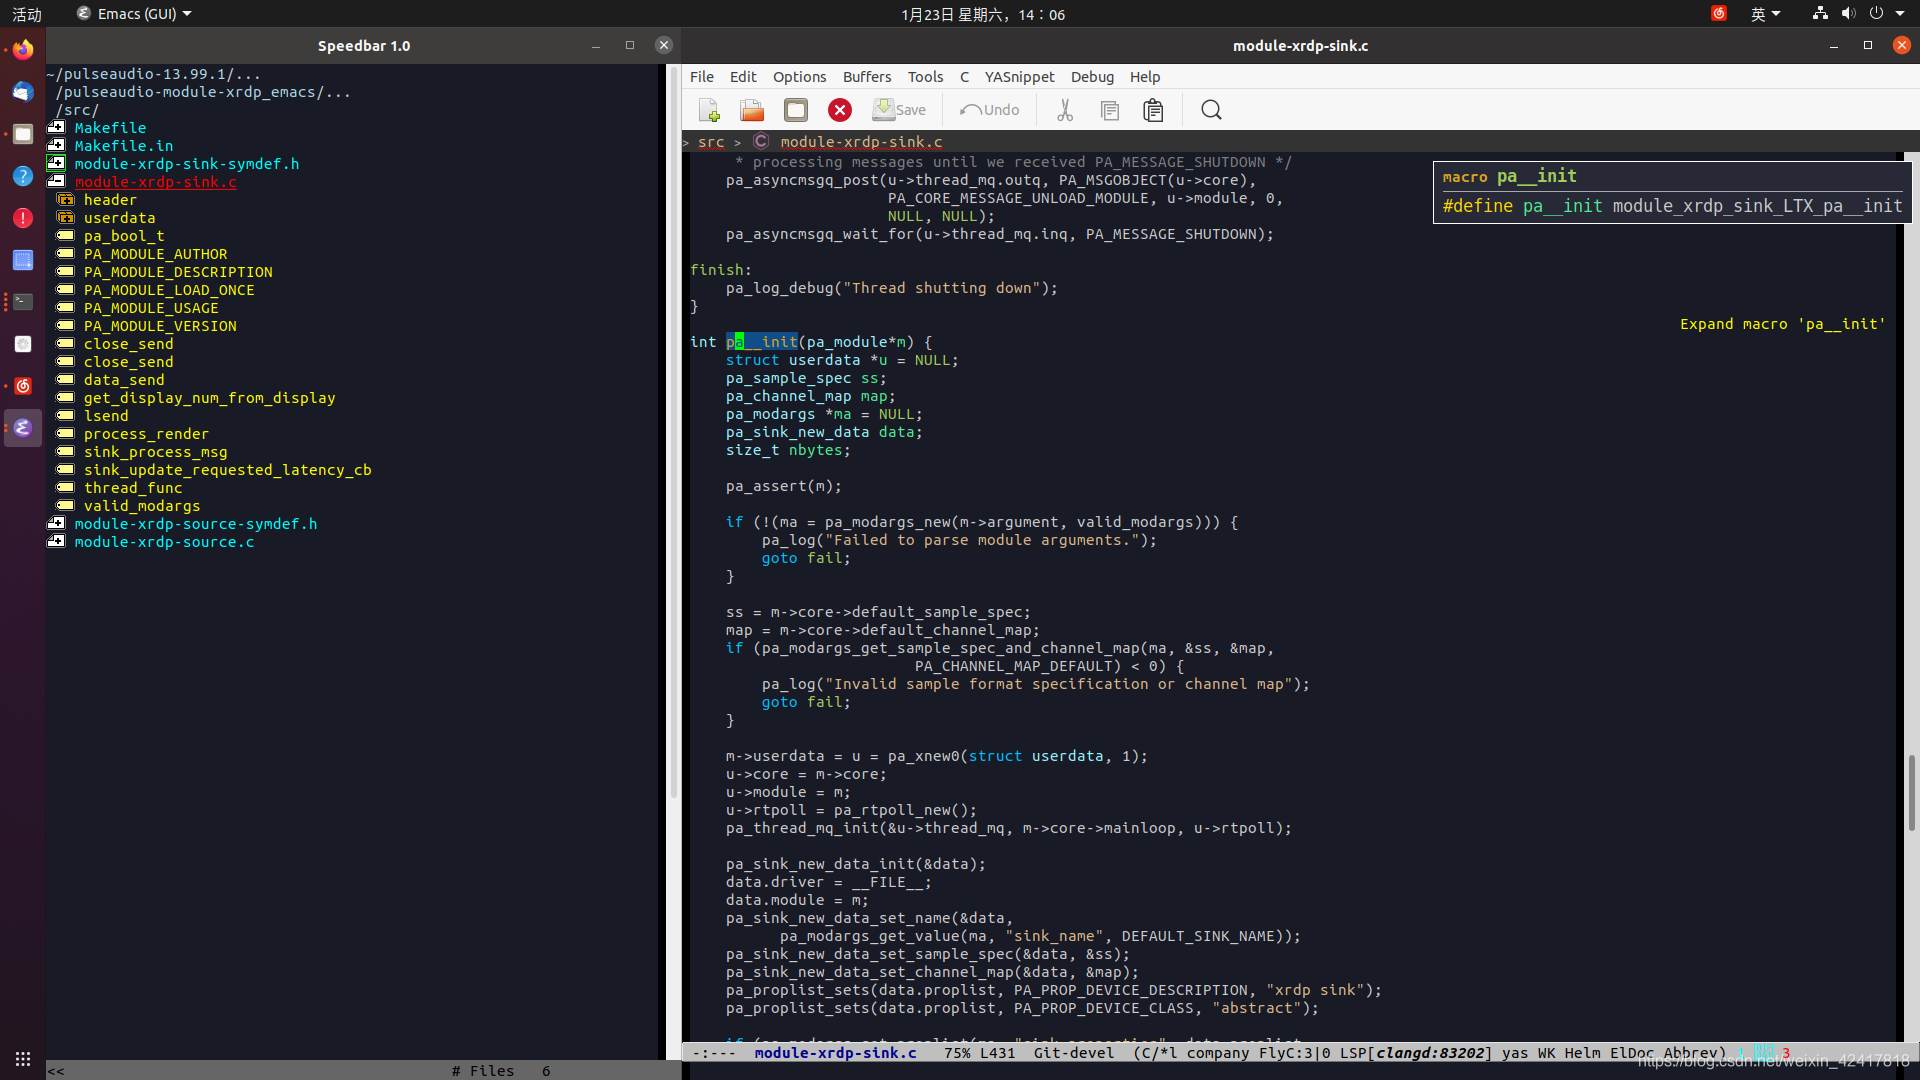Click the Paste clipboard icon
The height and width of the screenshot is (1080, 1920).
1153,110
